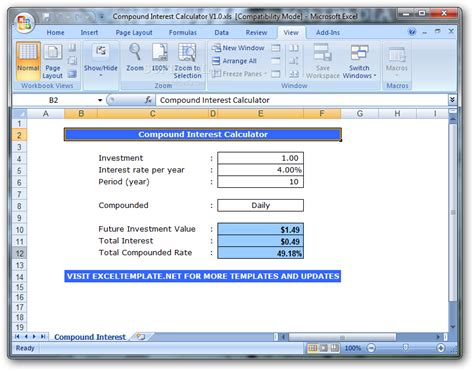Screen dimensions: 474x371
Task: Click the Name Box showing B2
Action: tap(53, 100)
